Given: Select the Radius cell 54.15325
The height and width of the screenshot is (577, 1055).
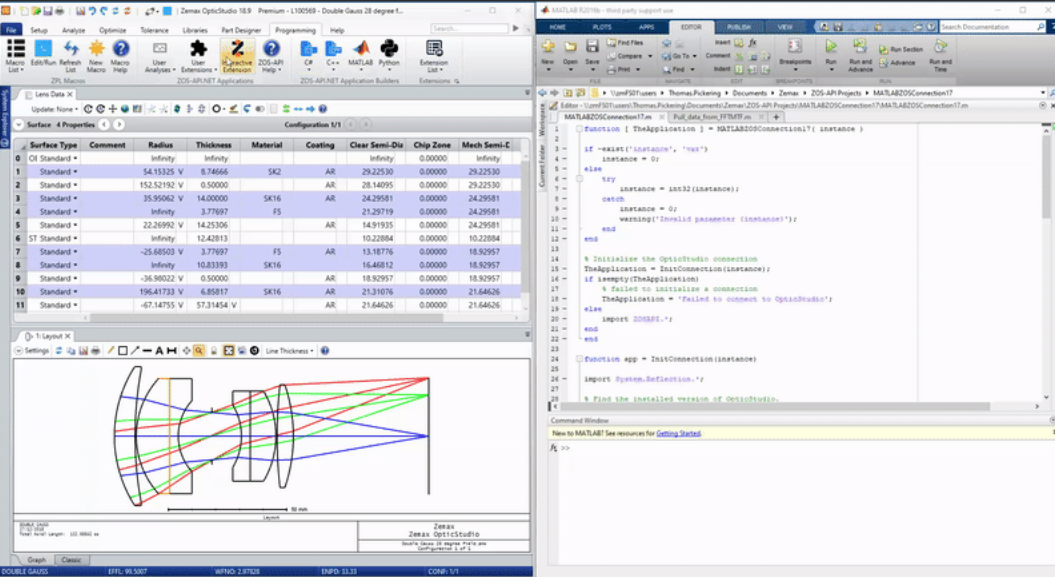Looking at the screenshot, I should click(159, 171).
